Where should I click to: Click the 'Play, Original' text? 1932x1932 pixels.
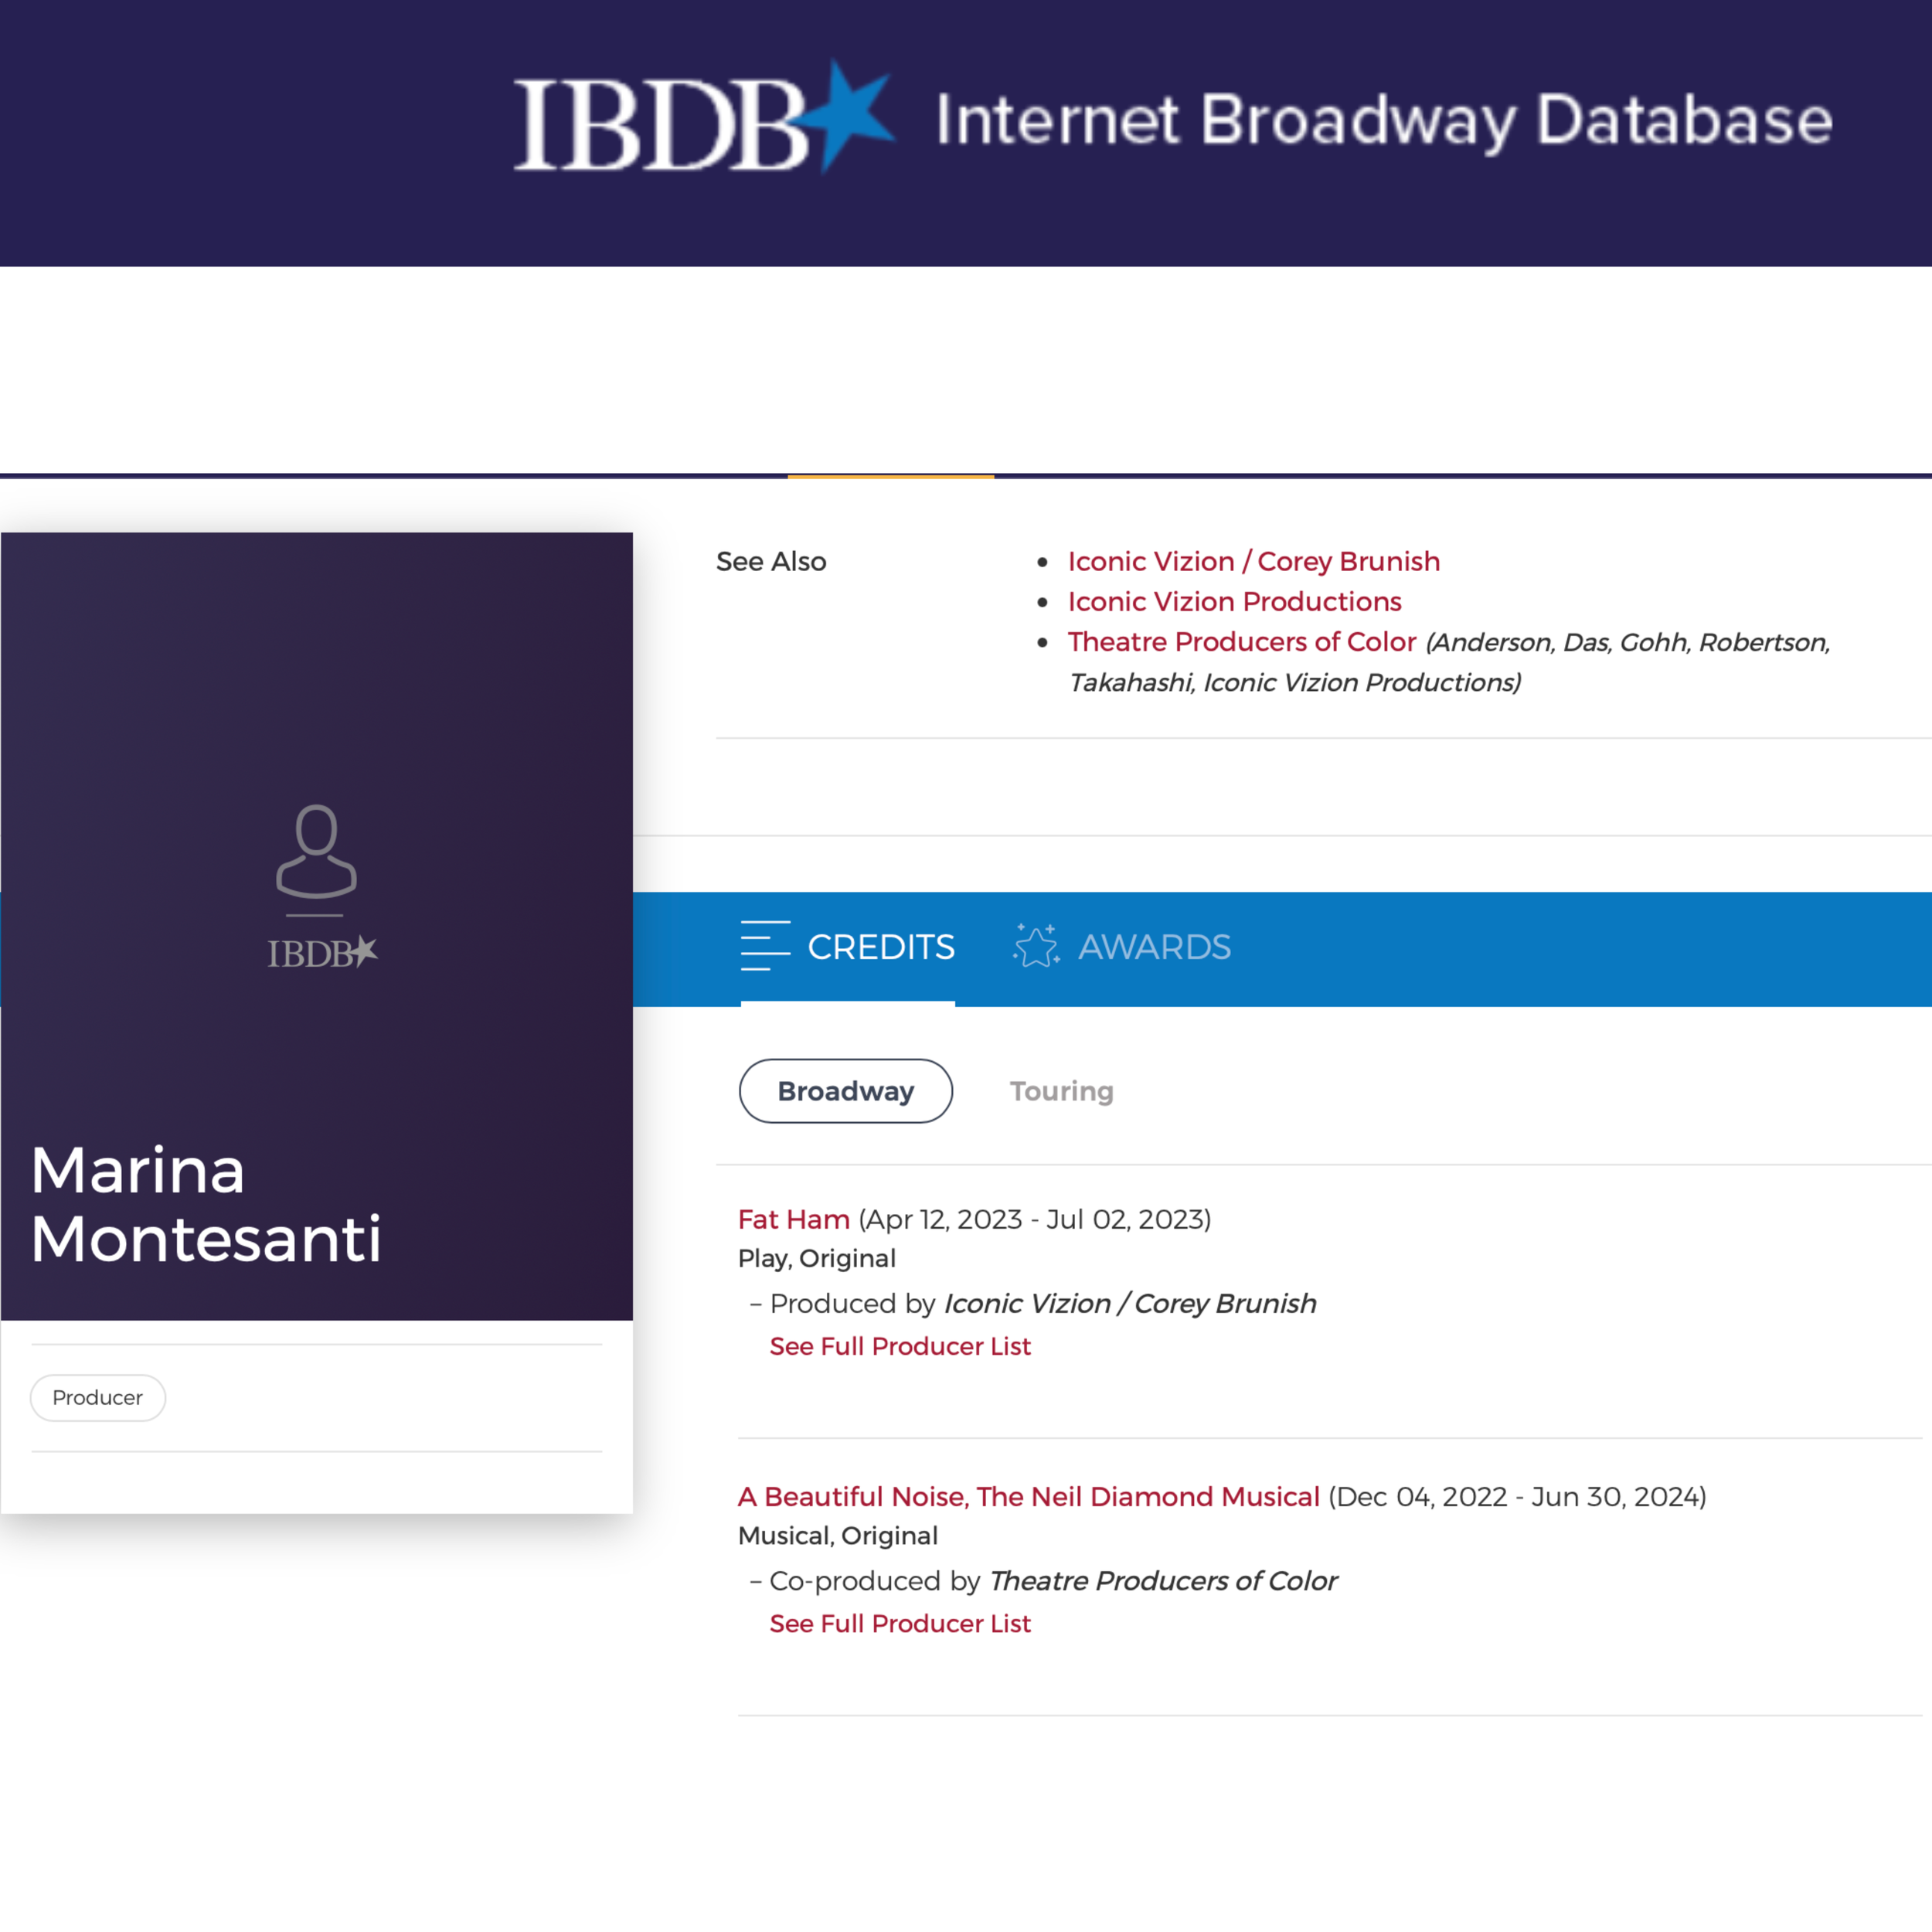(x=816, y=1258)
